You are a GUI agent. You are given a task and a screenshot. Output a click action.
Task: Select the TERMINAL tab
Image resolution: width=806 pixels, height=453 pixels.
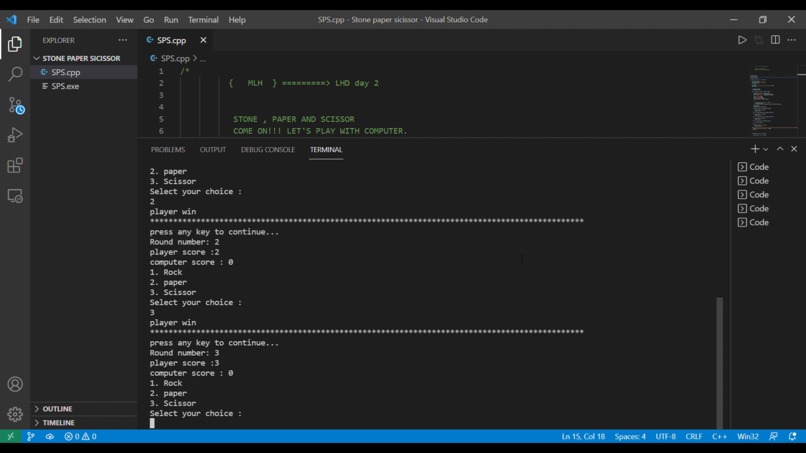[326, 150]
